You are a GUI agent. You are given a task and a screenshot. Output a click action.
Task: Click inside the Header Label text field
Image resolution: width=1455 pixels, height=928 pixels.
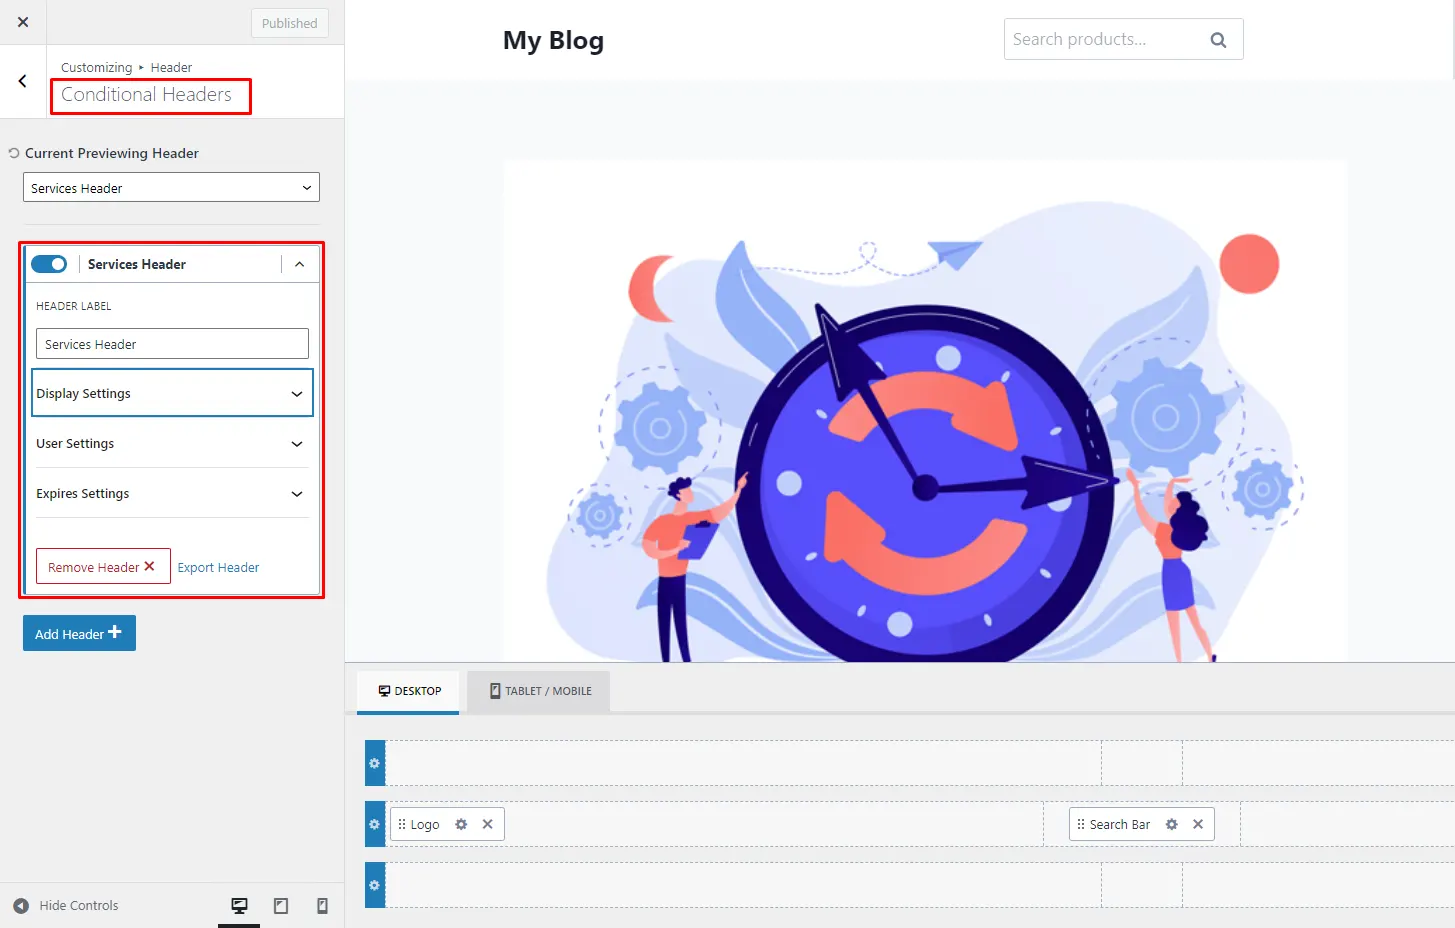170,343
